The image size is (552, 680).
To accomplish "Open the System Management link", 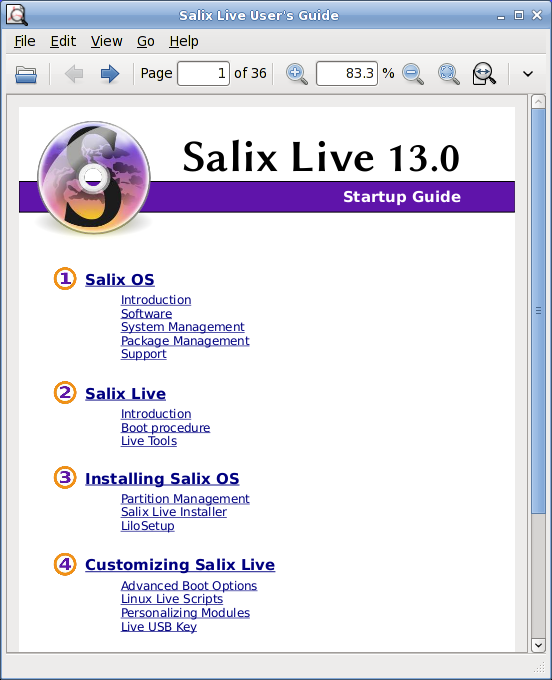I will pyautogui.click(x=183, y=327).
